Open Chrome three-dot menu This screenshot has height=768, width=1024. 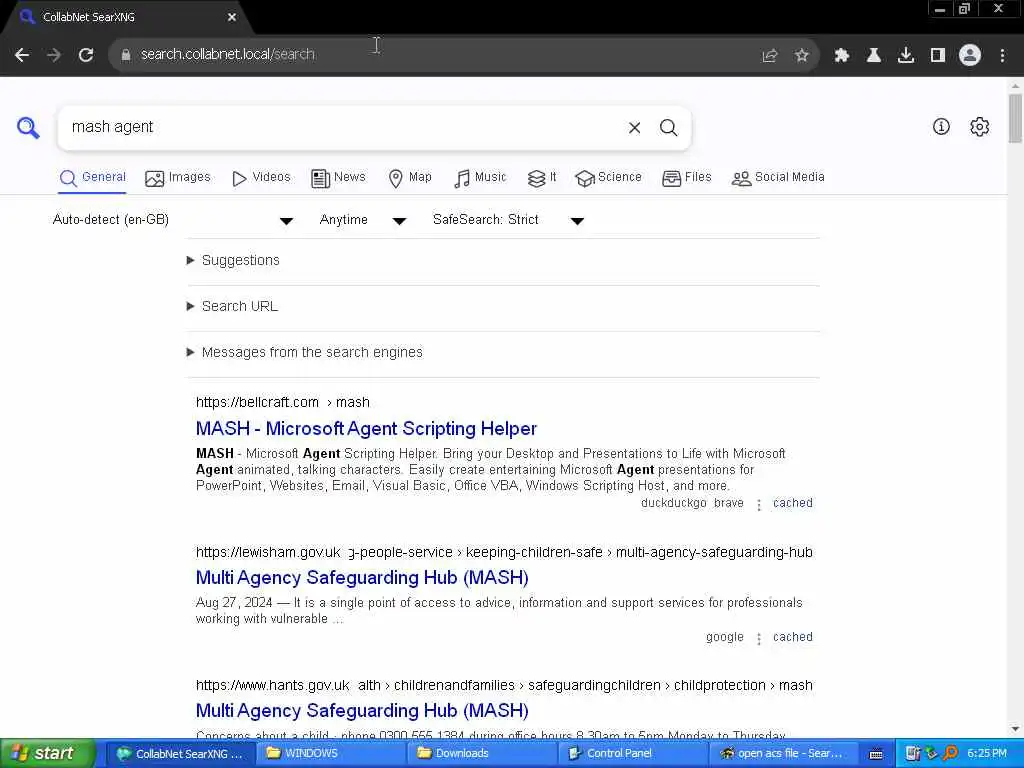pyautogui.click(x=1002, y=56)
